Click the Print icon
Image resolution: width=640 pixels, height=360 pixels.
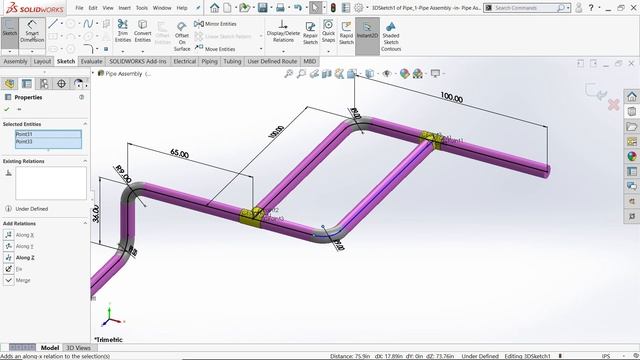(280, 8)
